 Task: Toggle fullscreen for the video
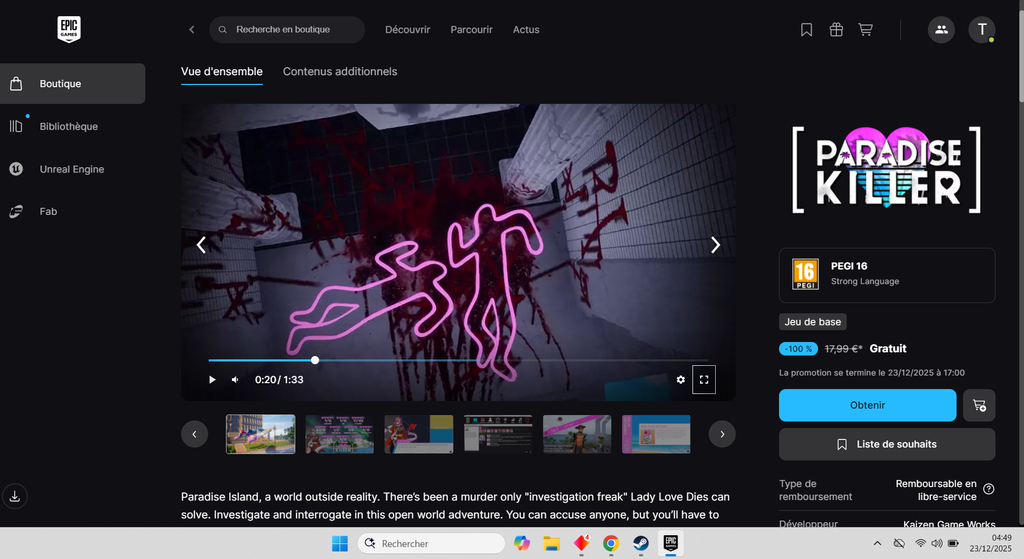704,380
